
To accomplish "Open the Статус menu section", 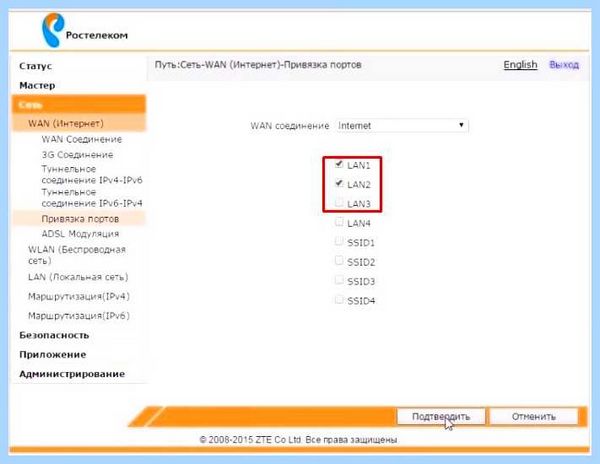I will (36, 66).
